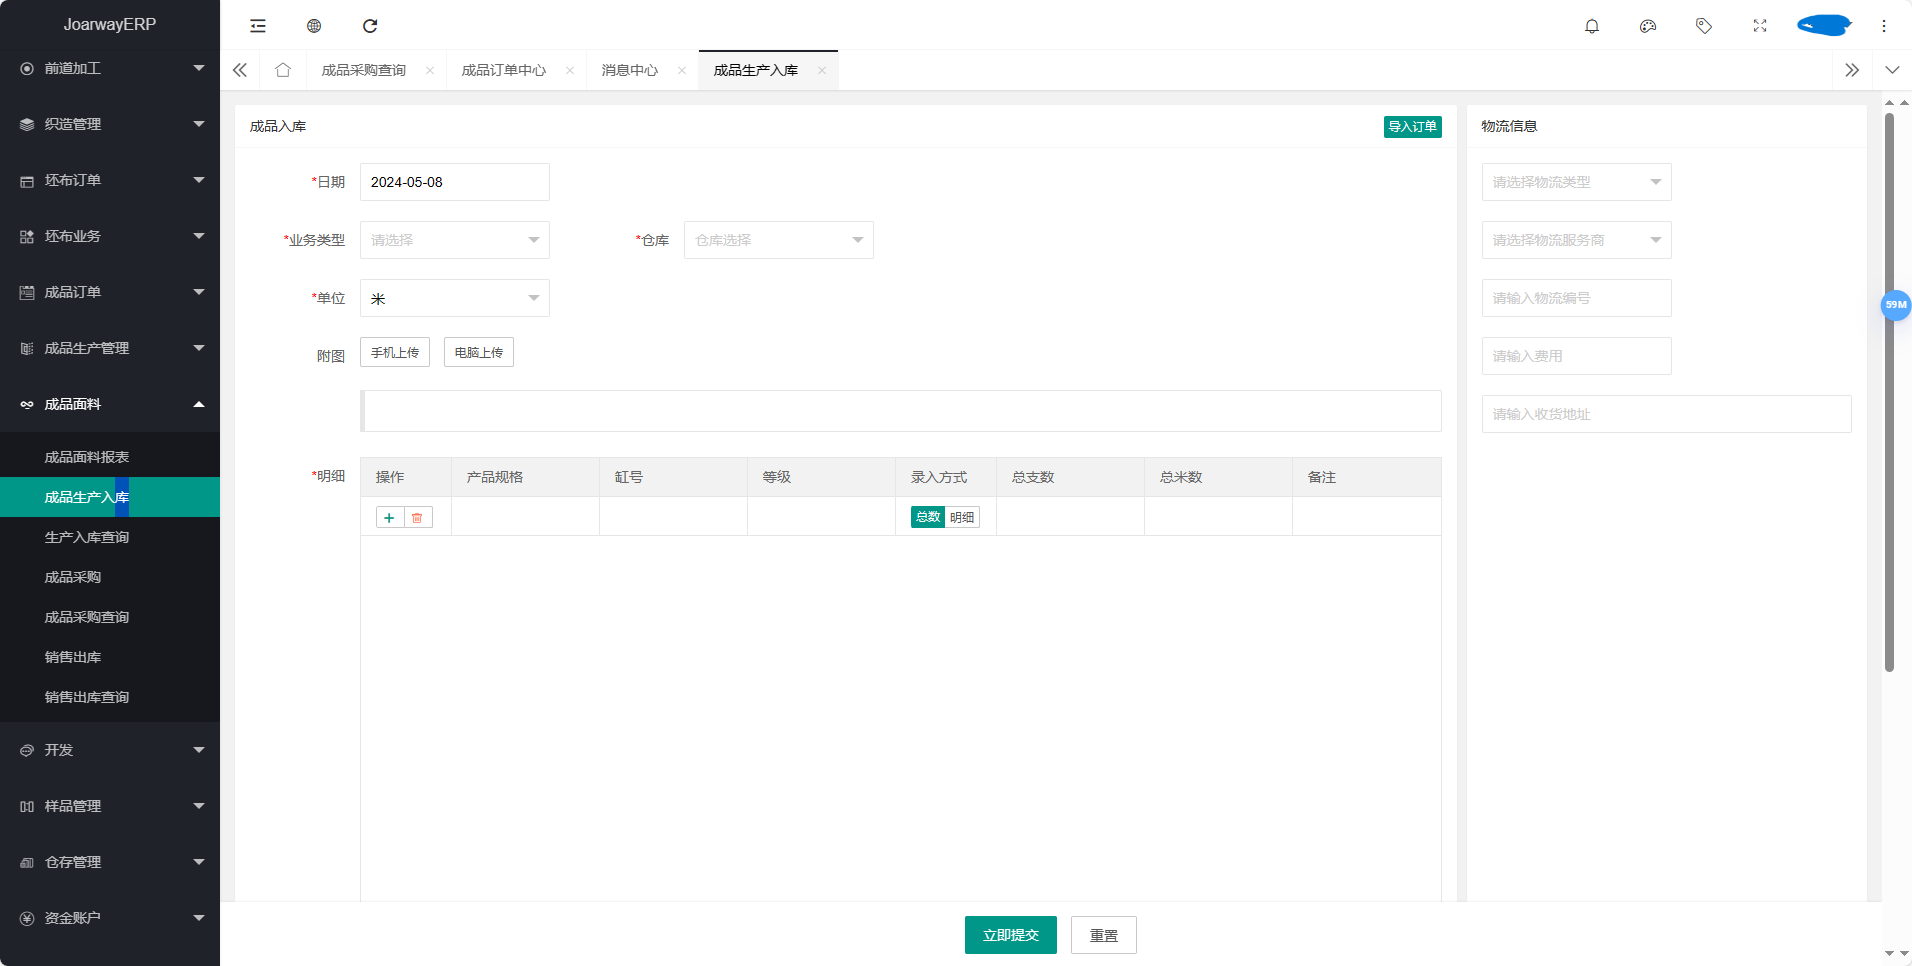
Task: Open the tab options down chevron
Action: [1892, 70]
